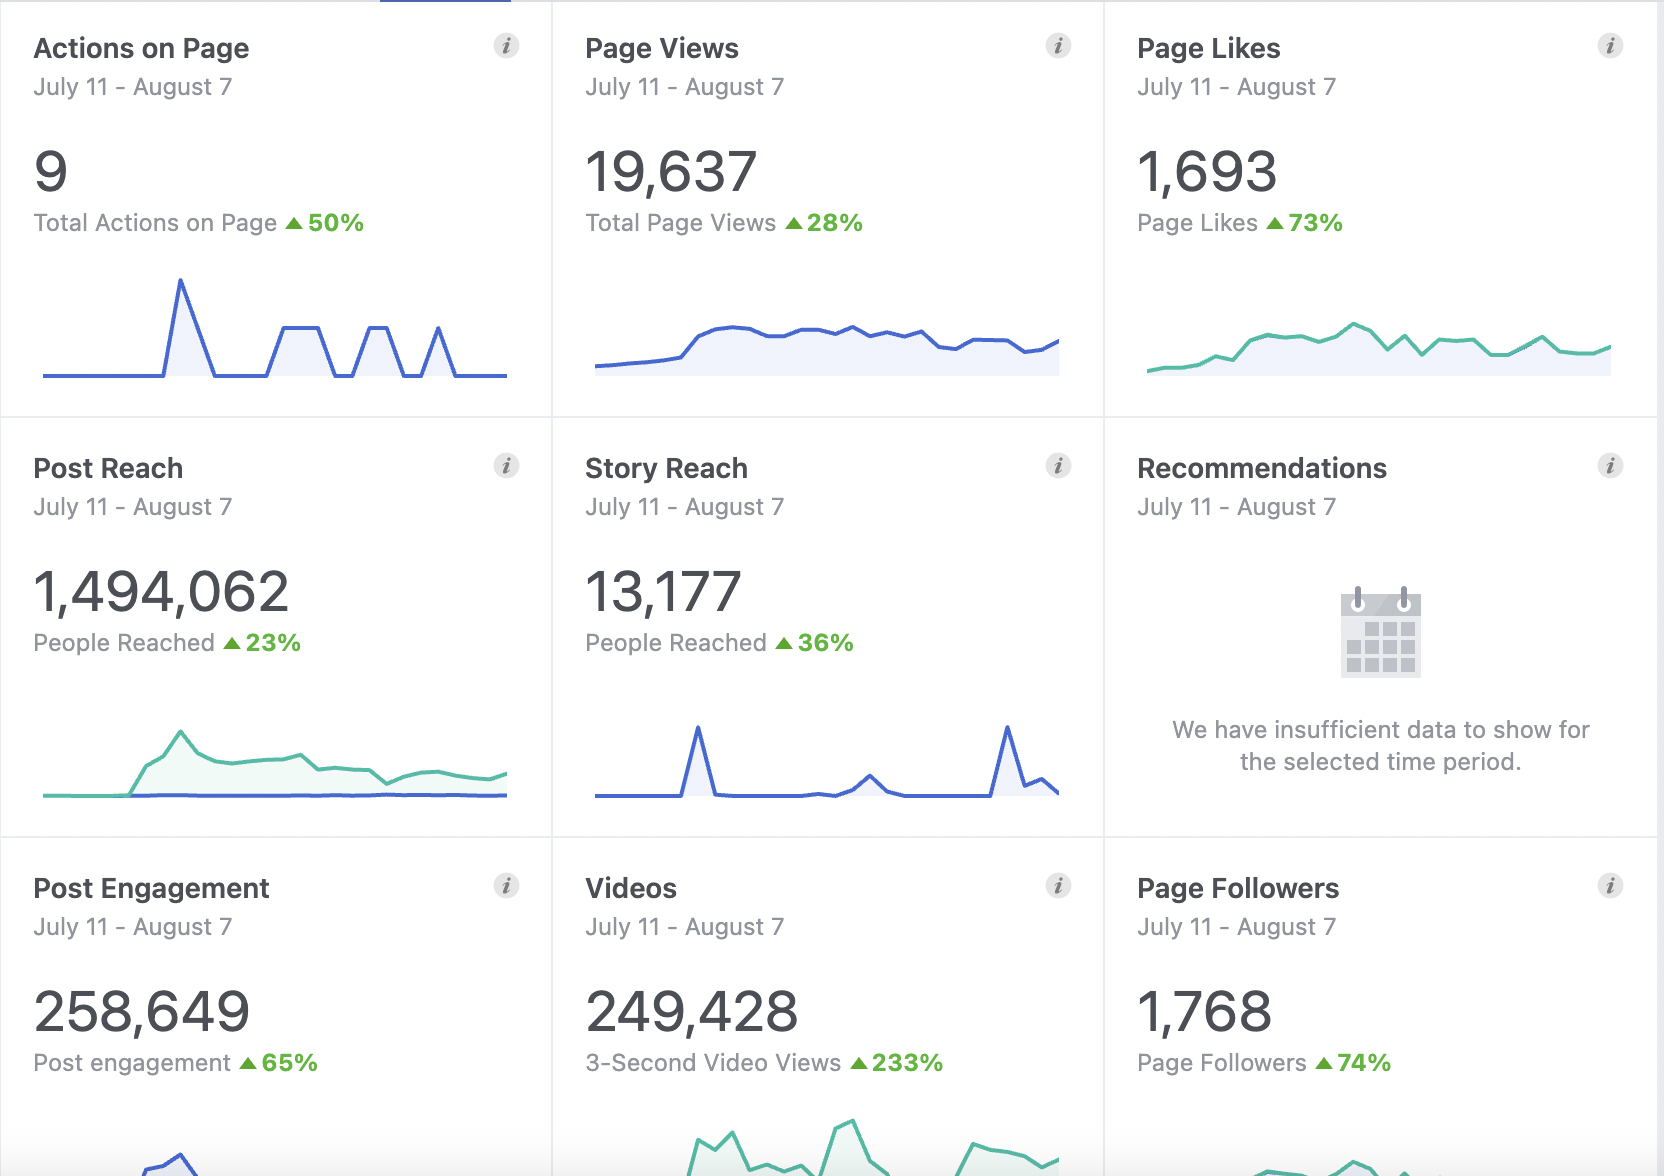Click the 249,428 video views value
The image size is (1664, 1176).
pos(692,1012)
